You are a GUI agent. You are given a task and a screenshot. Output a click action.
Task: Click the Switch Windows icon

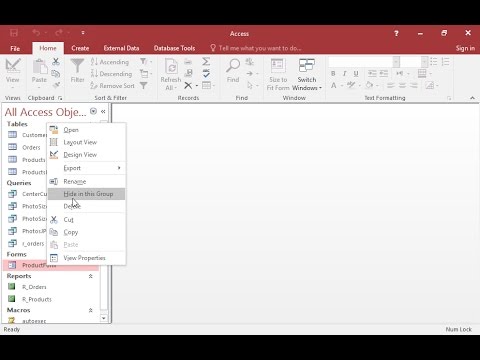point(307,66)
